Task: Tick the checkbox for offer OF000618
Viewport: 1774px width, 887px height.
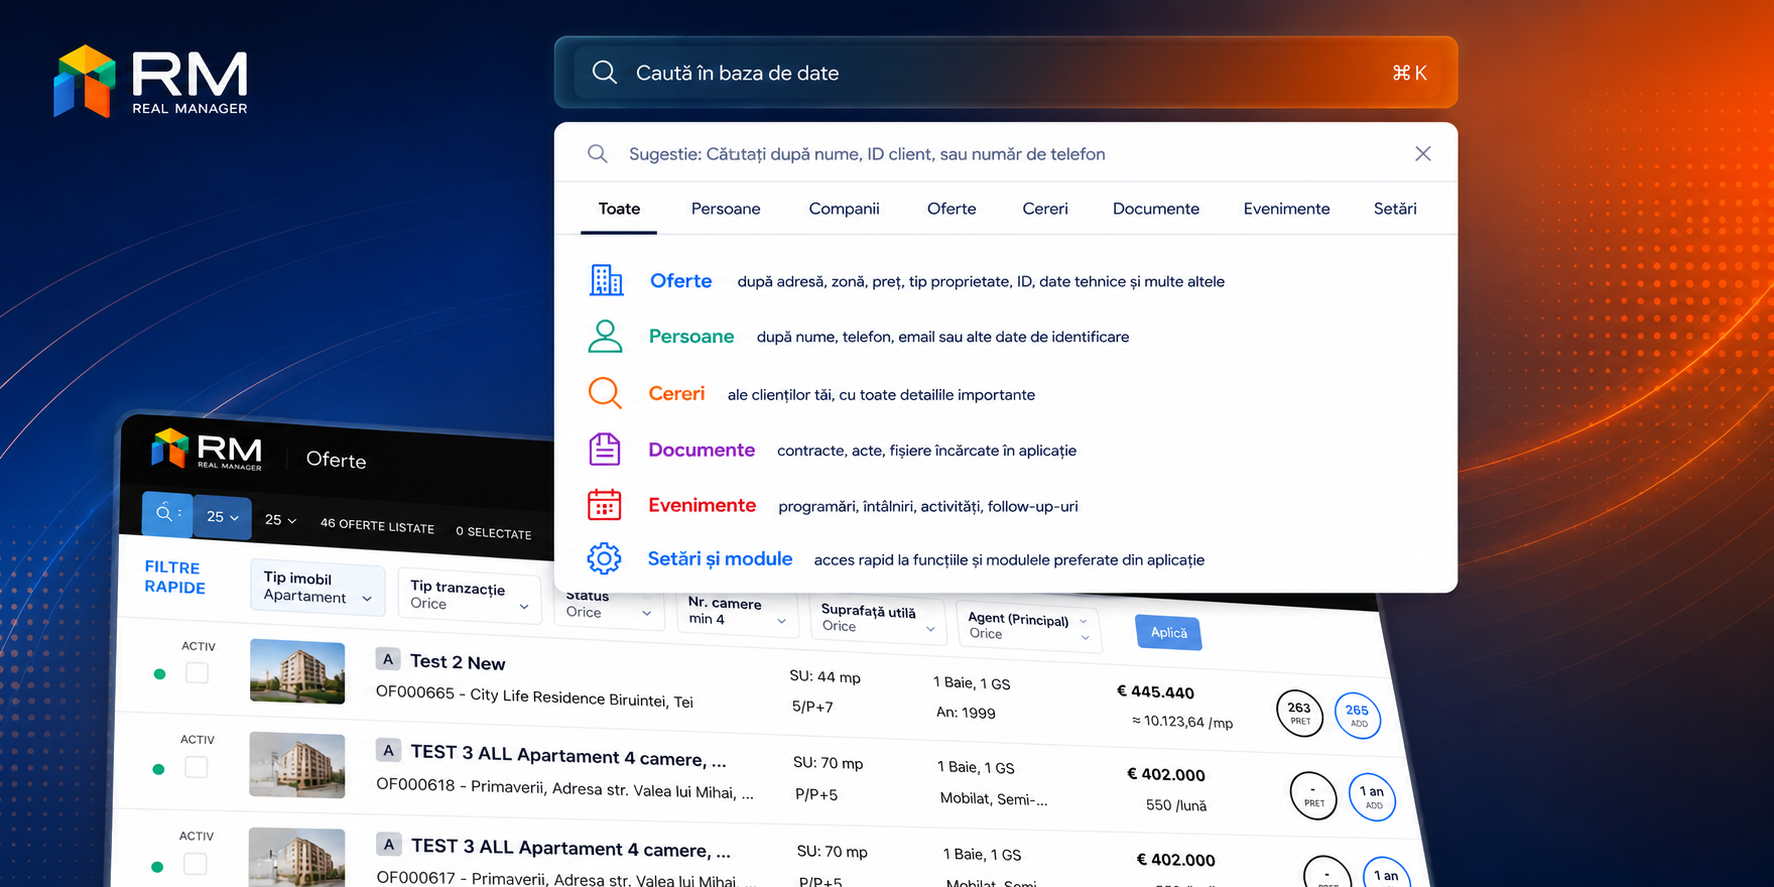Action: (x=196, y=767)
